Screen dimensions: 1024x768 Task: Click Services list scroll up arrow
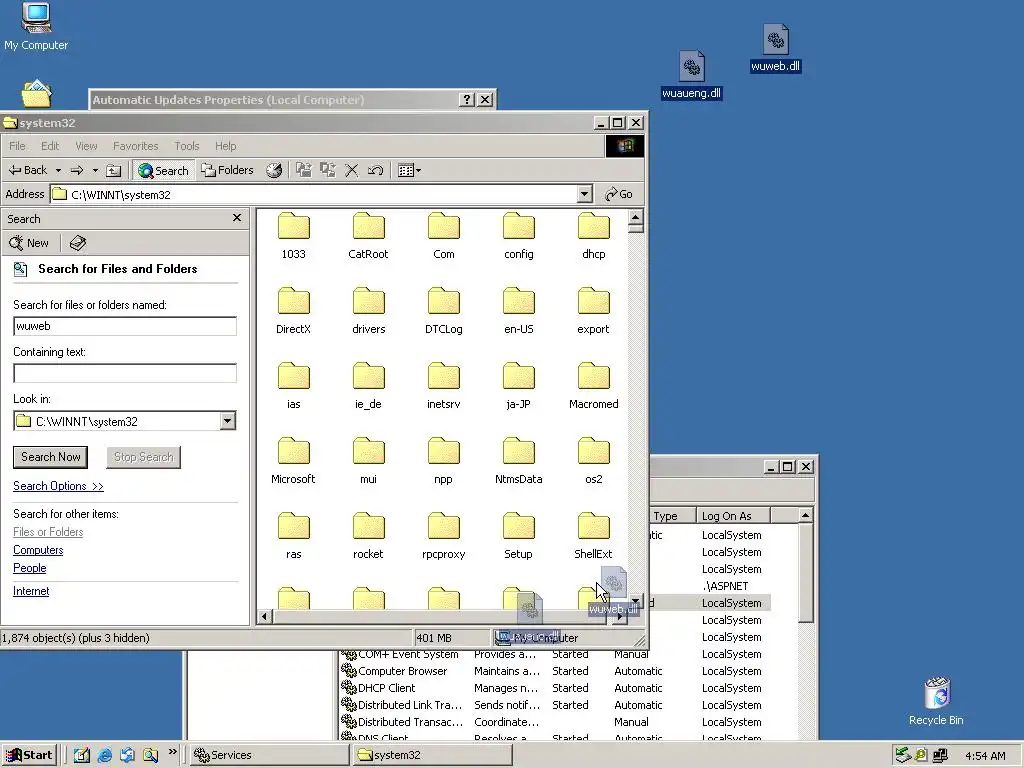[x=806, y=515]
